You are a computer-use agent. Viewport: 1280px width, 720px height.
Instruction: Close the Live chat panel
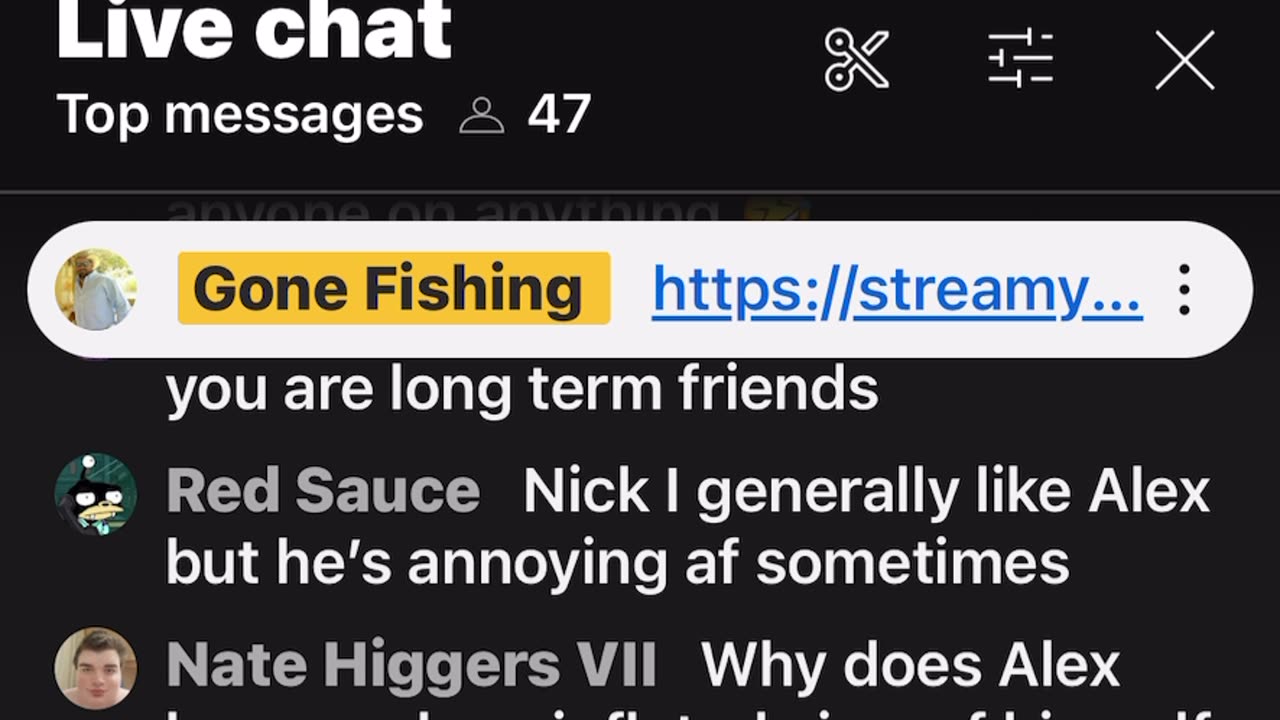coord(1185,60)
